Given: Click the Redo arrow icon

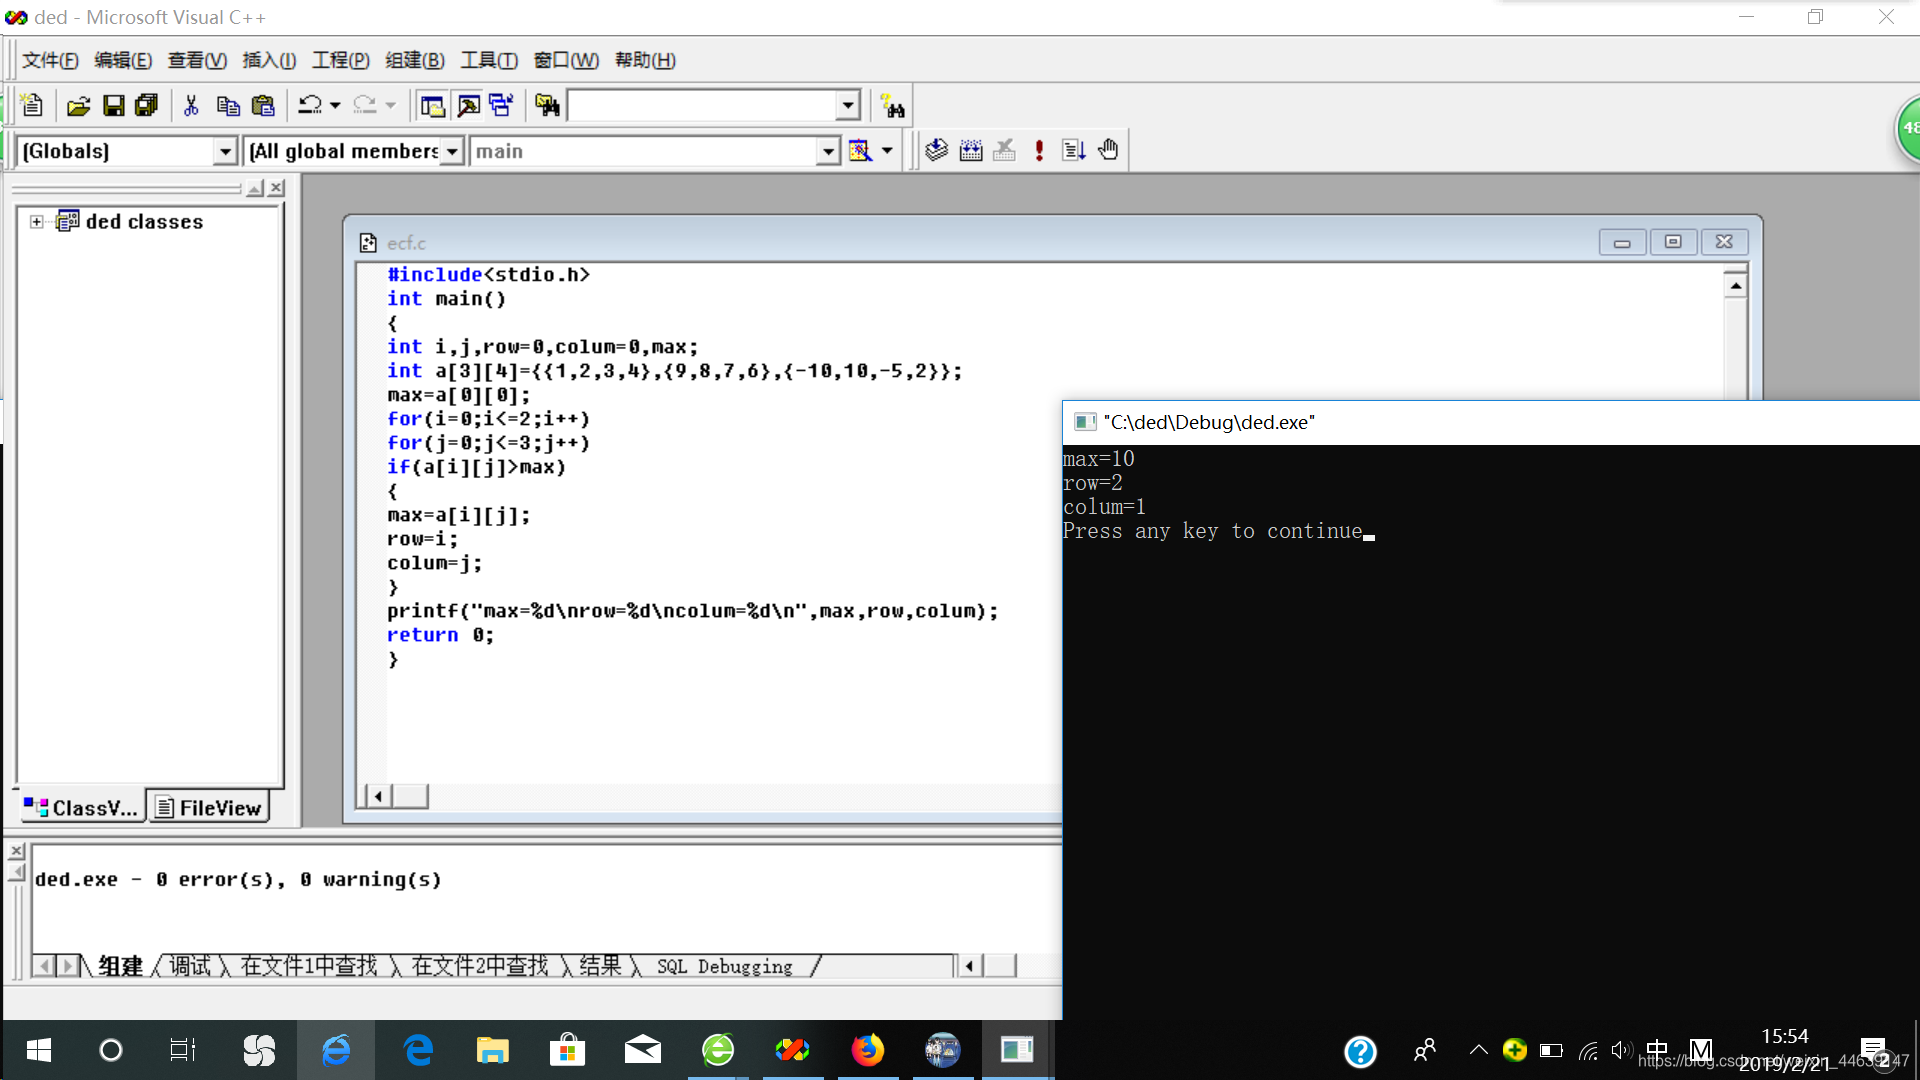Looking at the screenshot, I should click(365, 105).
